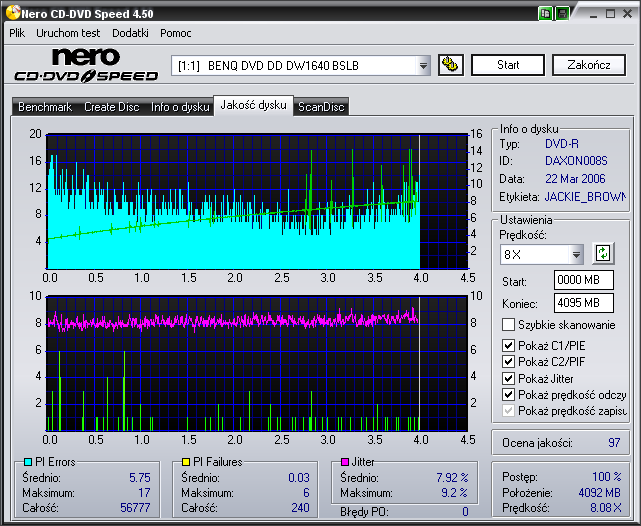Expand the 8X speed dropdown

pyautogui.click(x=576, y=255)
